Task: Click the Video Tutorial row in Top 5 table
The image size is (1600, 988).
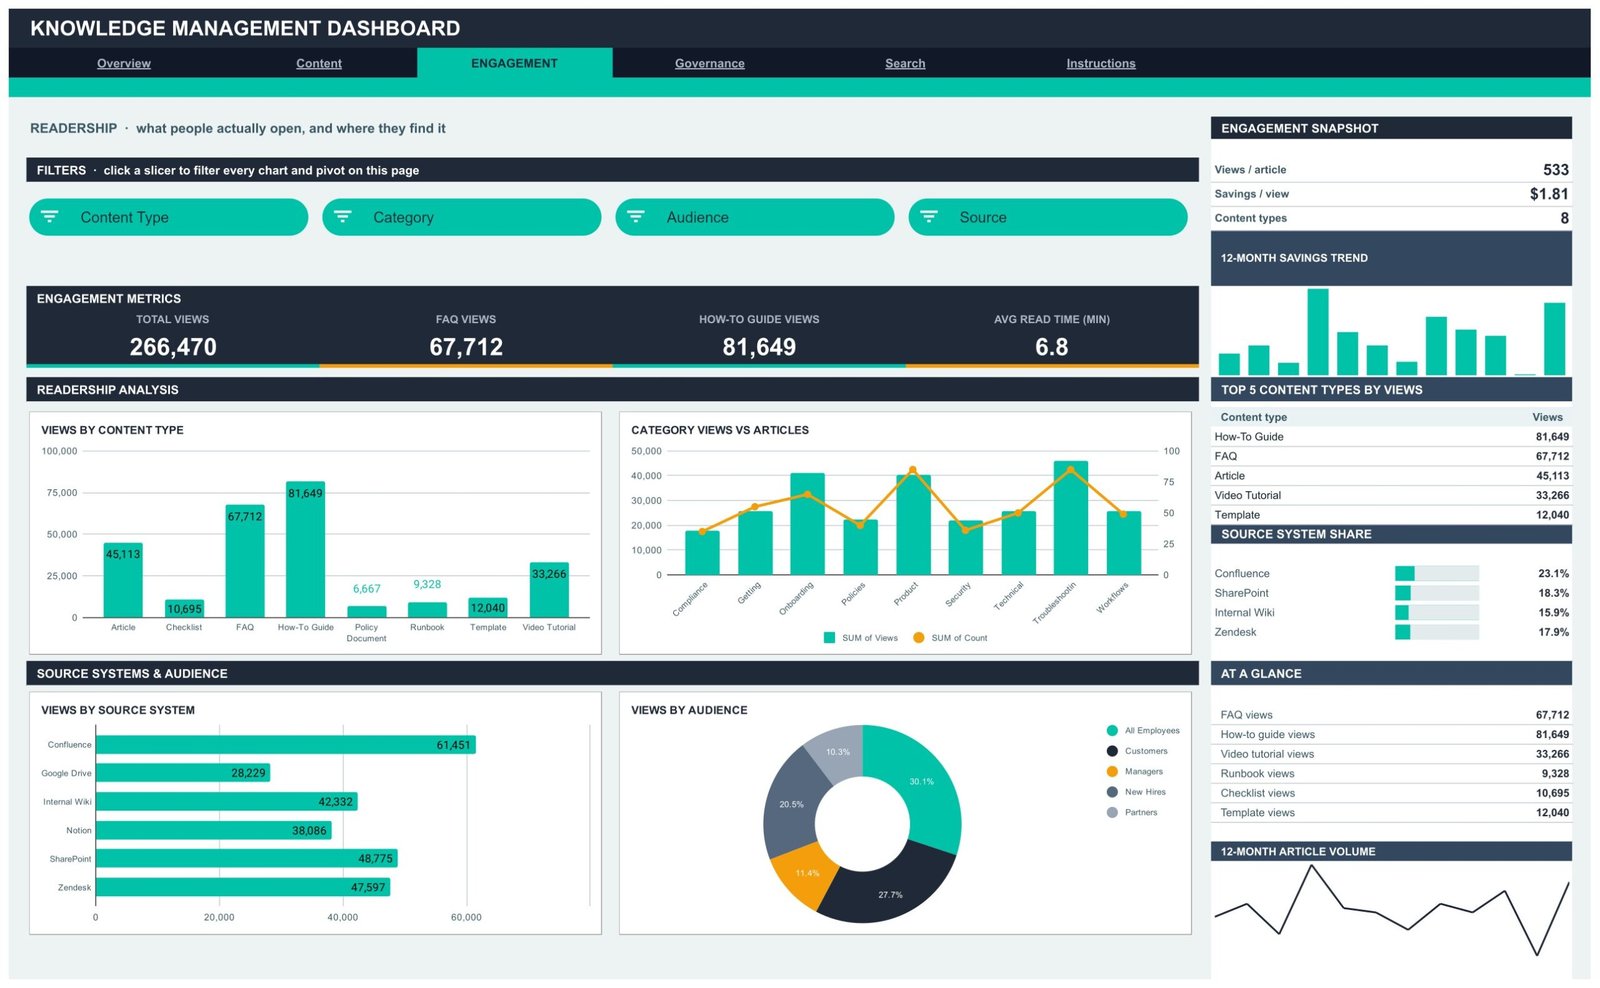Action: (x=1391, y=495)
